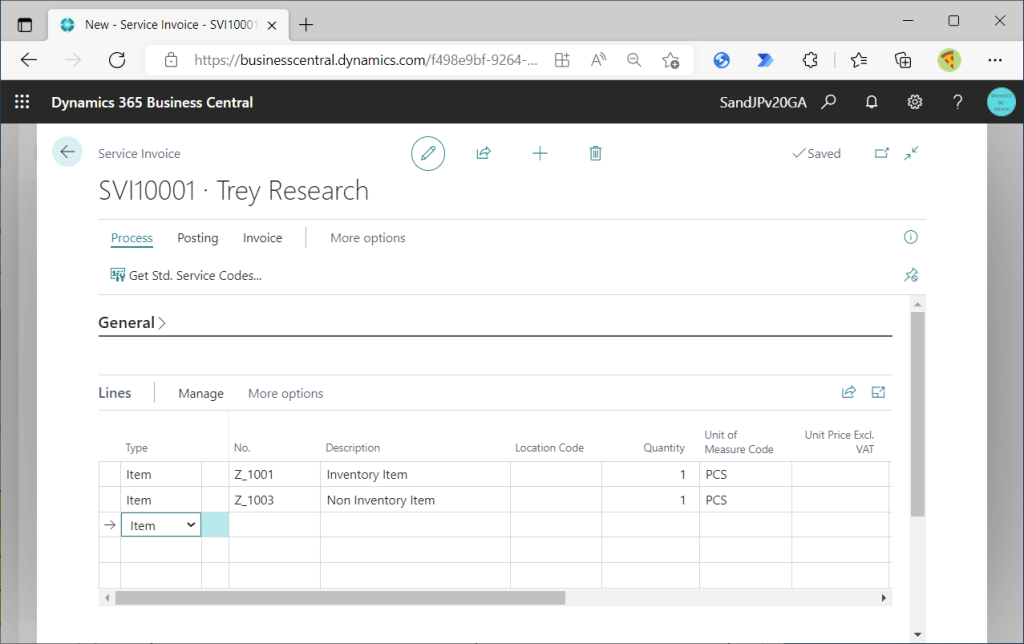Screen dimensions: 1024x644
Task: Open browser extensions puzzle icon
Action: 810,60
